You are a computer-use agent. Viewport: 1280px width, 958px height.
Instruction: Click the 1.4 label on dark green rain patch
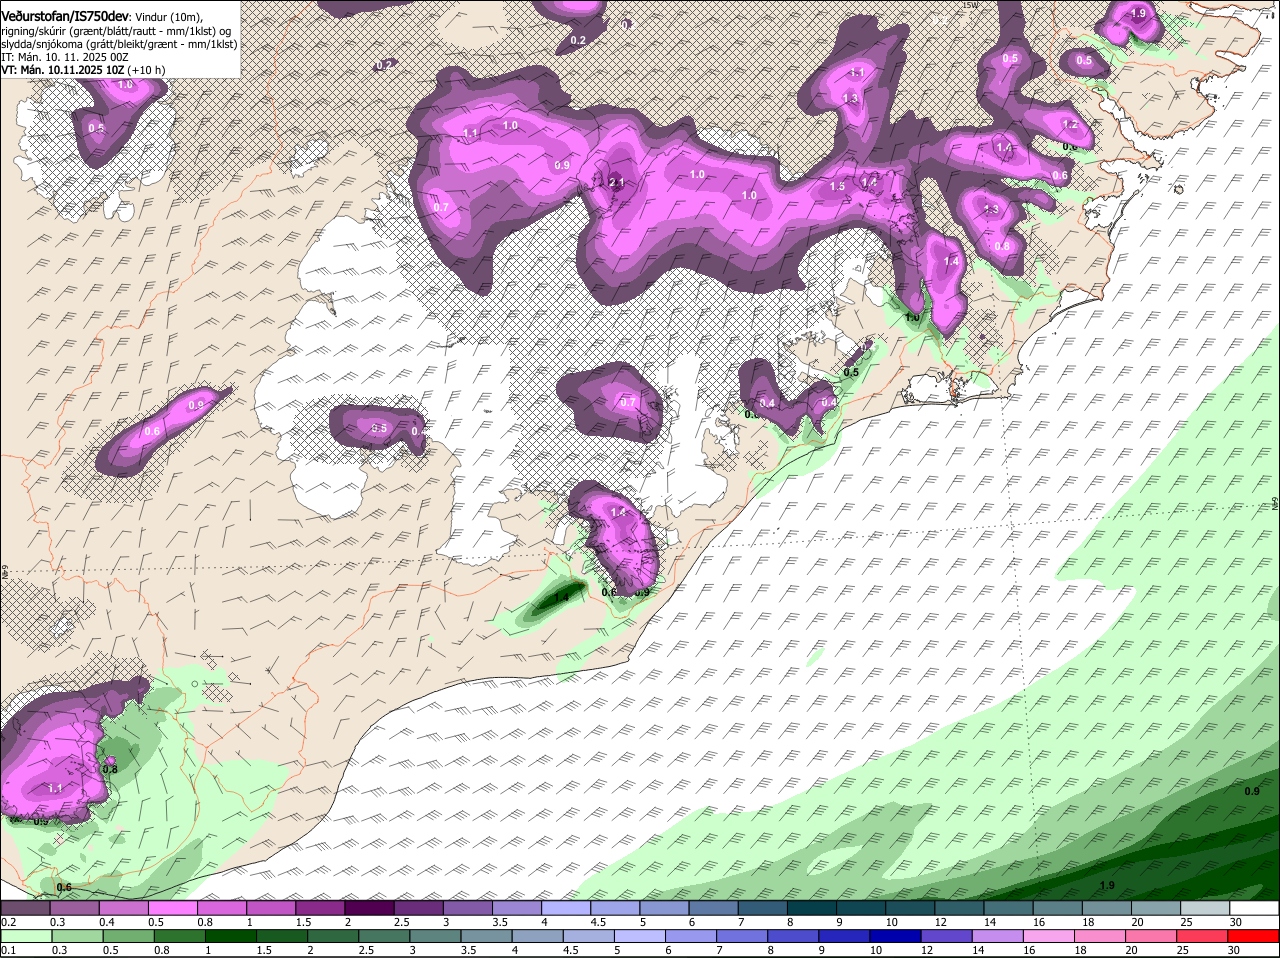561,598
